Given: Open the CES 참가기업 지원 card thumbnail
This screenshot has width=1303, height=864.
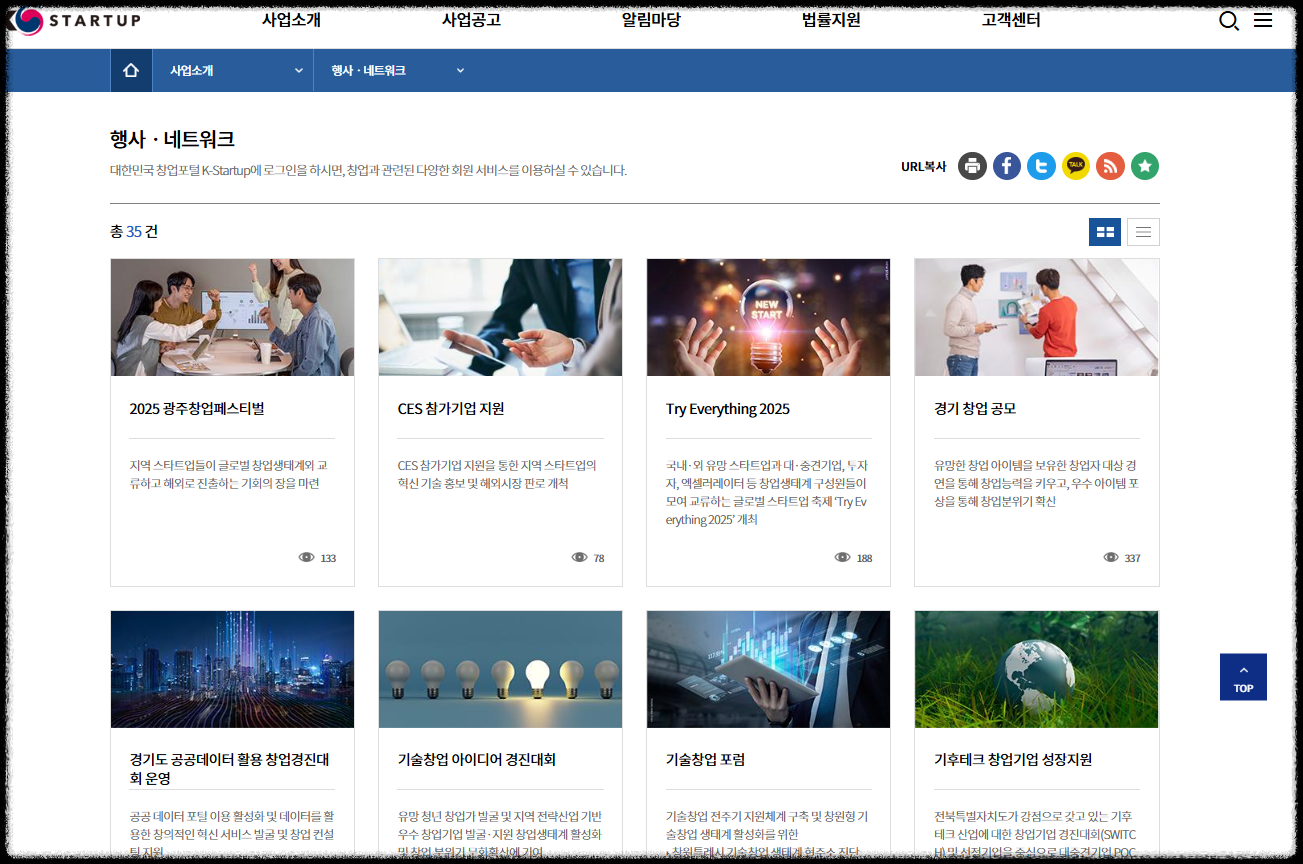Looking at the screenshot, I should pos(500,316).
